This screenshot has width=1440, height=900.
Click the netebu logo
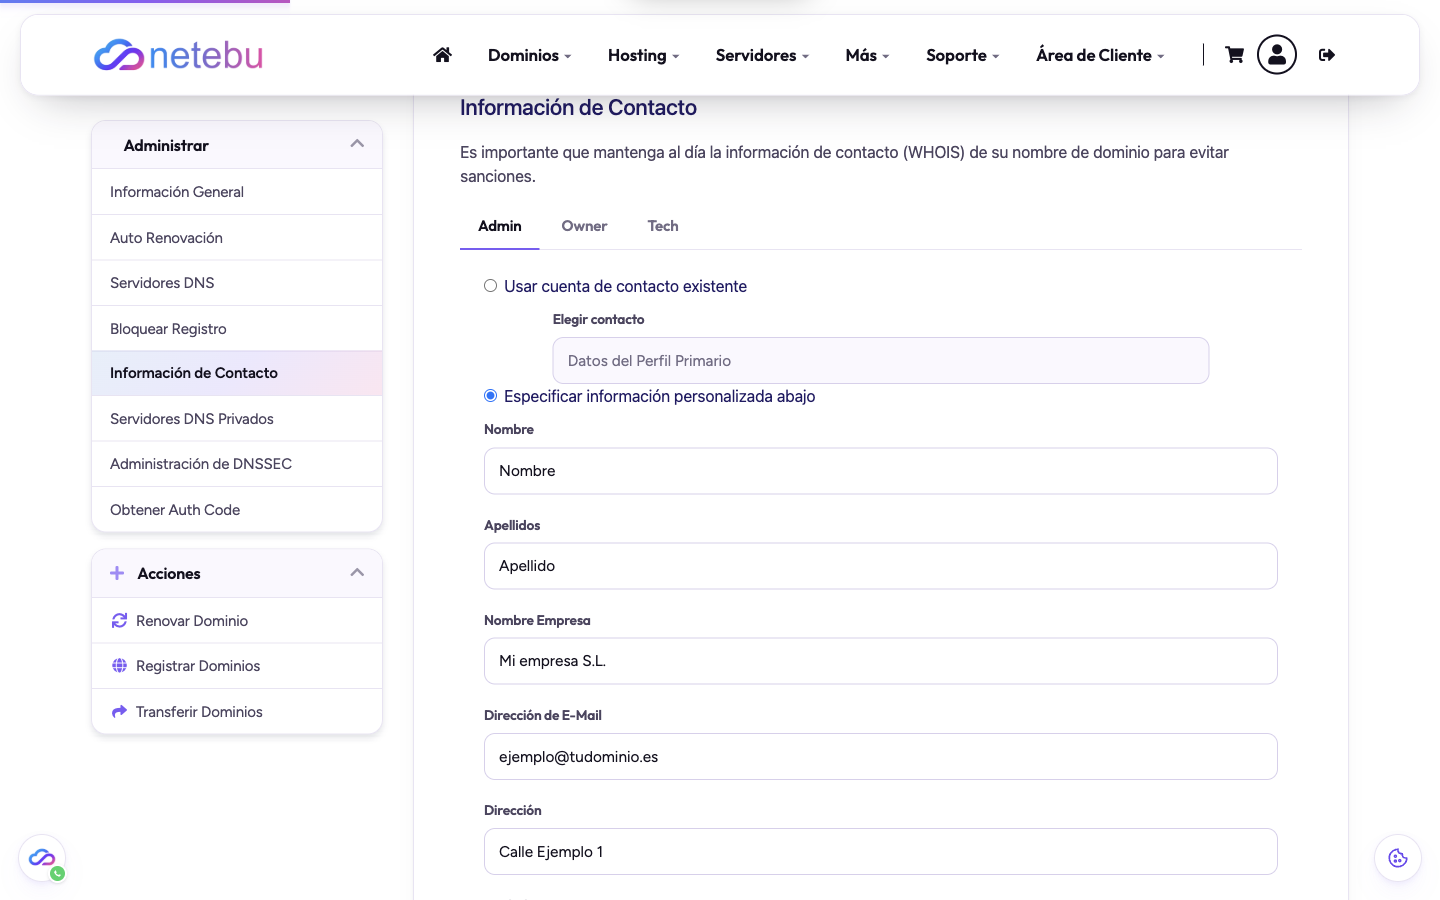click(x=178, y=55)
